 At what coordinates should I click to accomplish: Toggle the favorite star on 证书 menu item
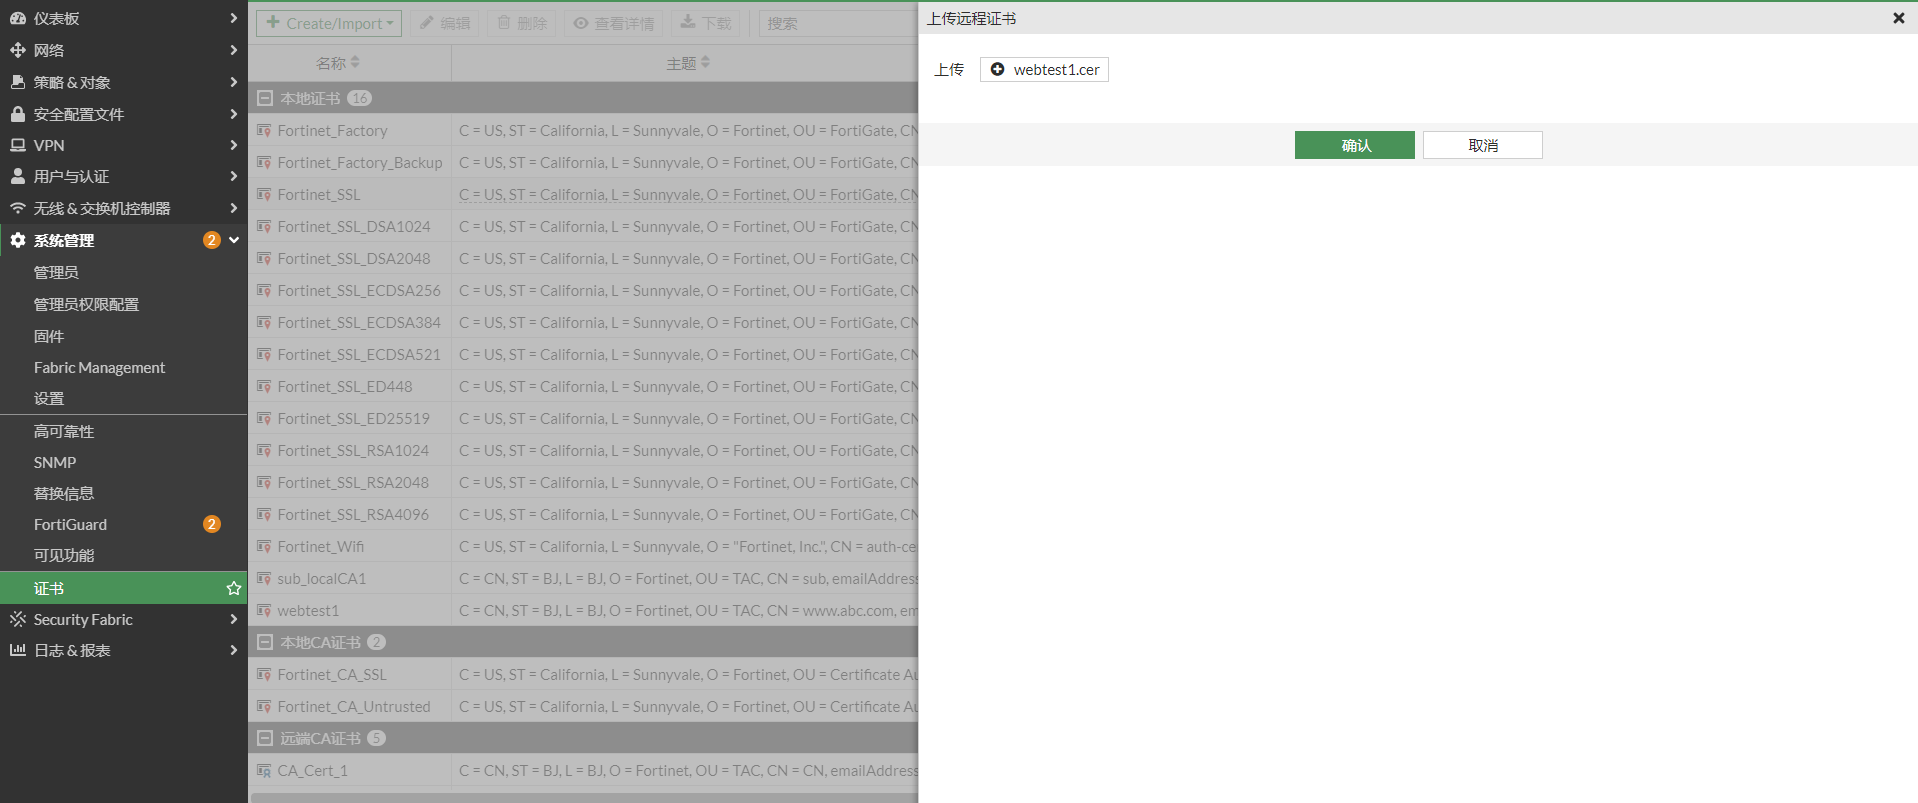click(234, 588)
